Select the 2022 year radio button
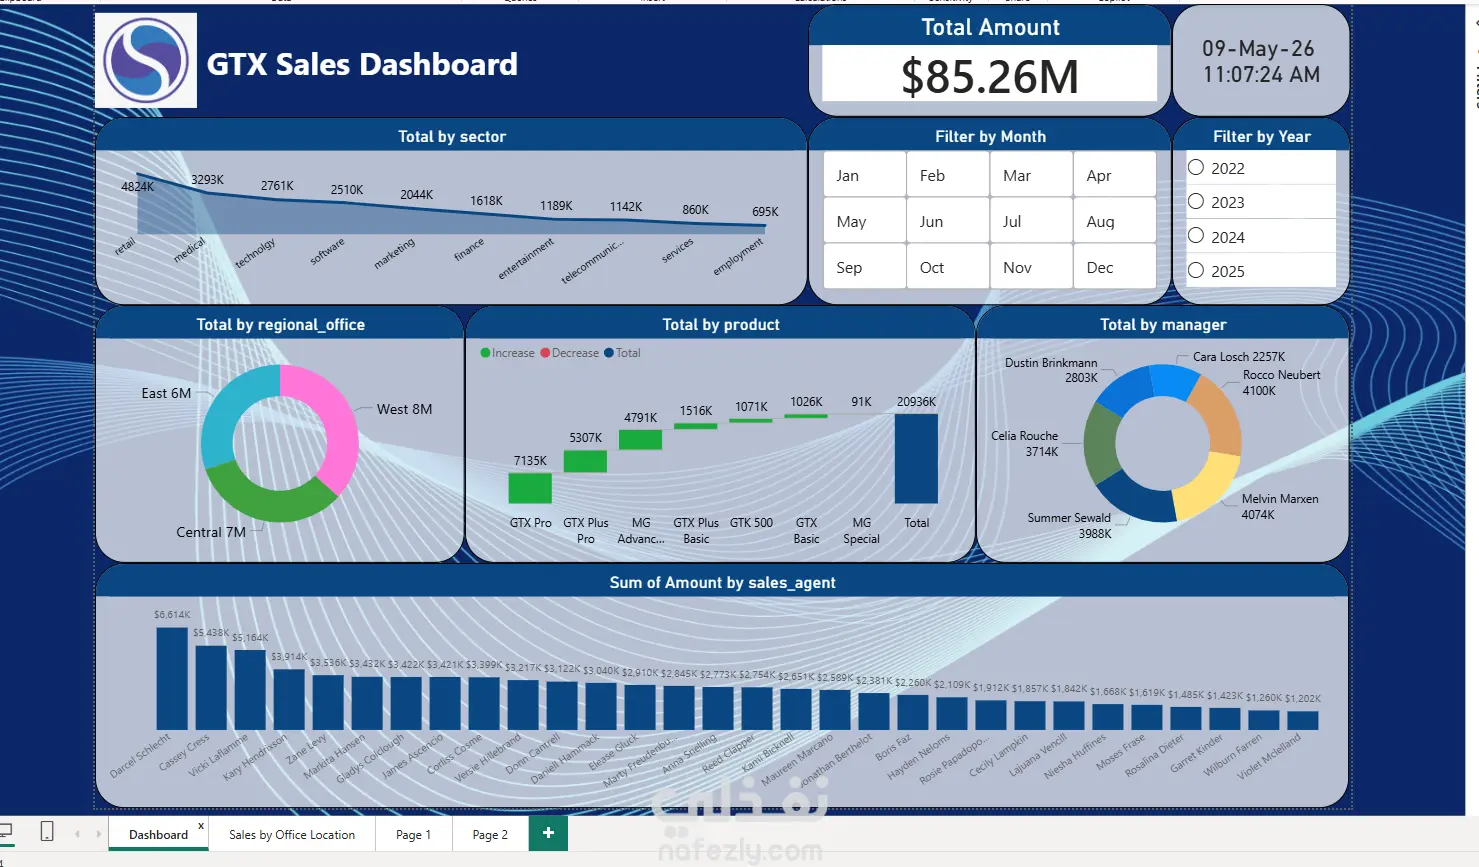This screenshot has width=1479, height=867. [1196, 168]
